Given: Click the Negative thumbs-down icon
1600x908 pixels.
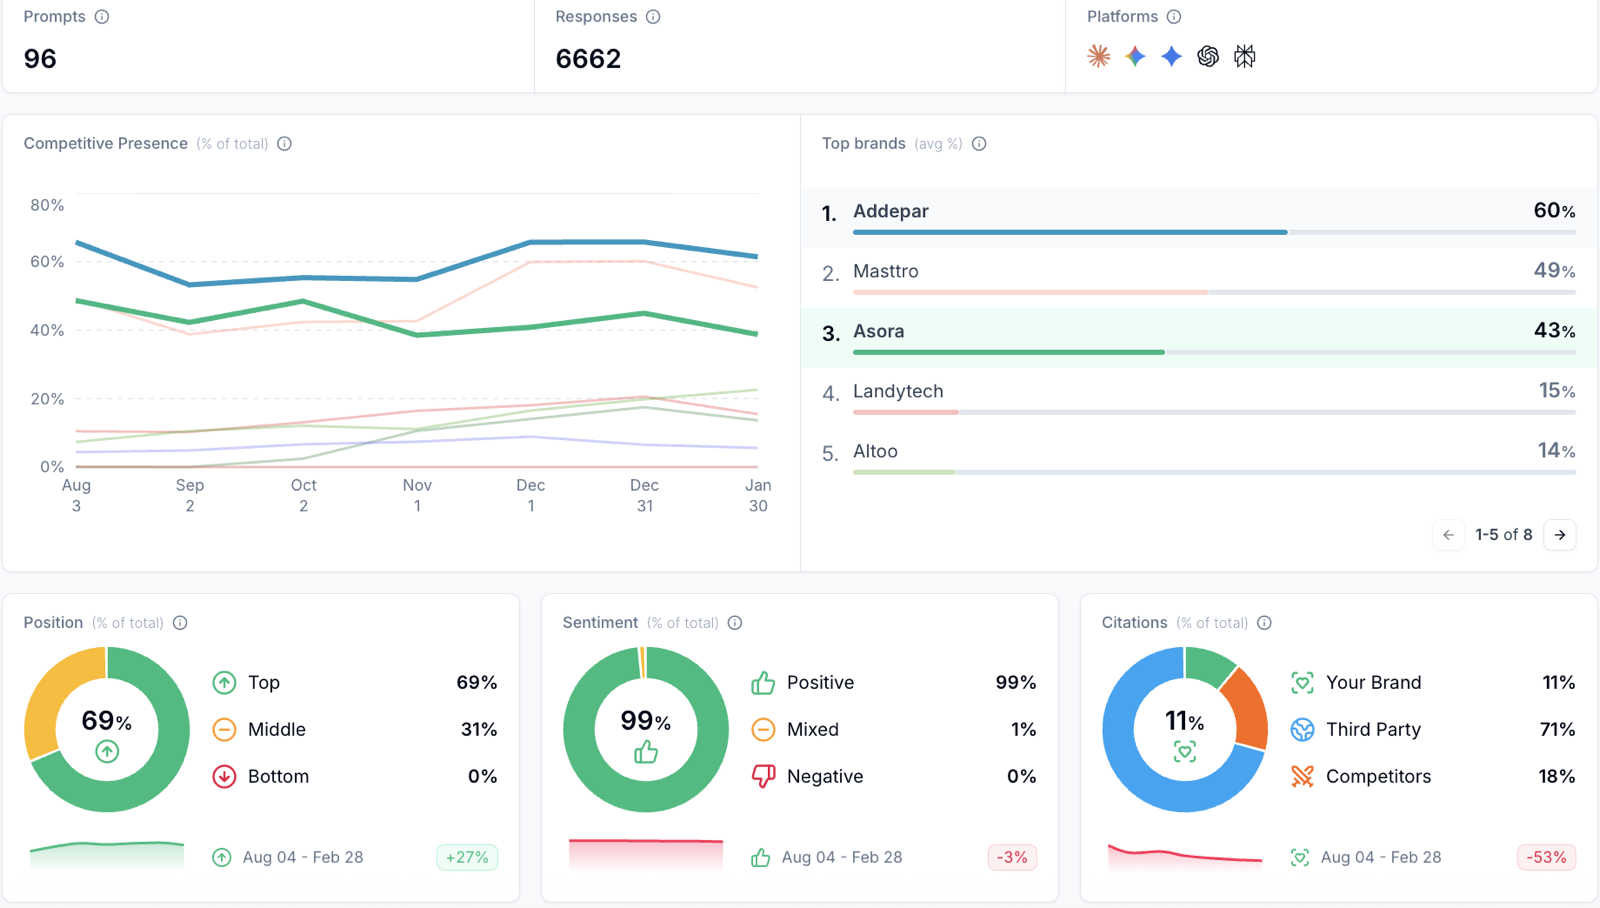Looking at the screenshot, I should tap(763, 777).
